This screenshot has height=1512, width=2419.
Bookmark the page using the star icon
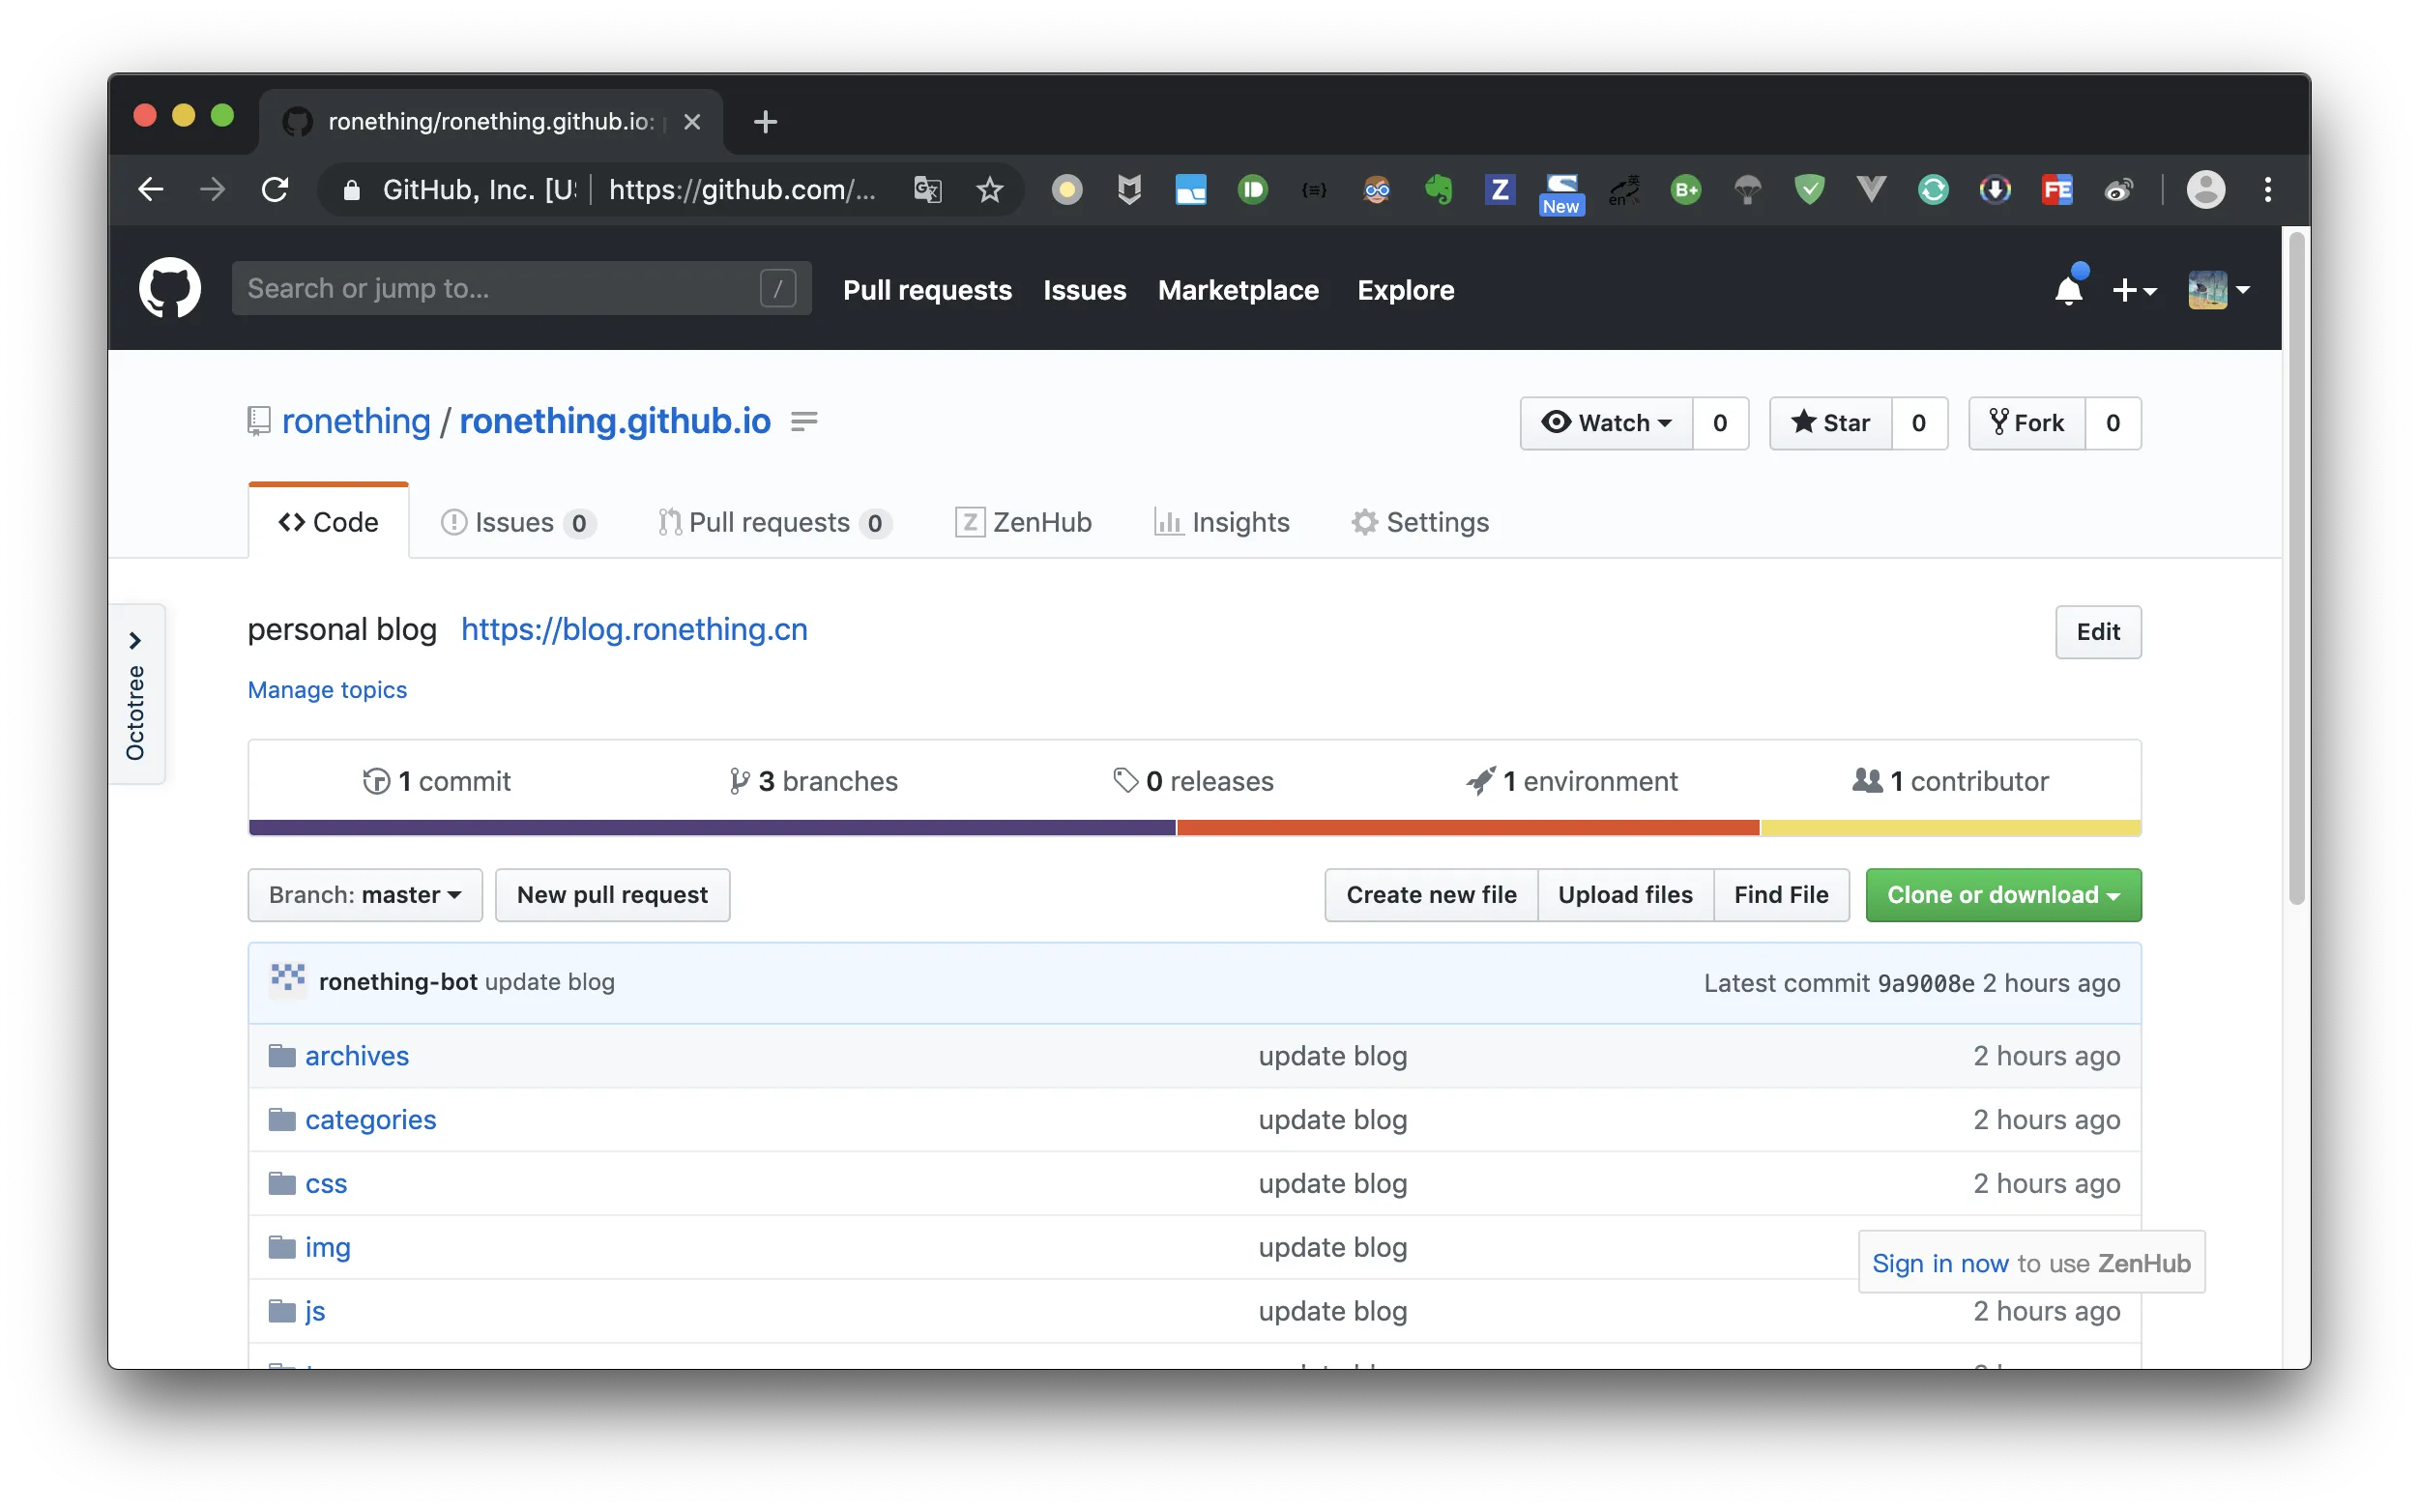tap(989, 189)
